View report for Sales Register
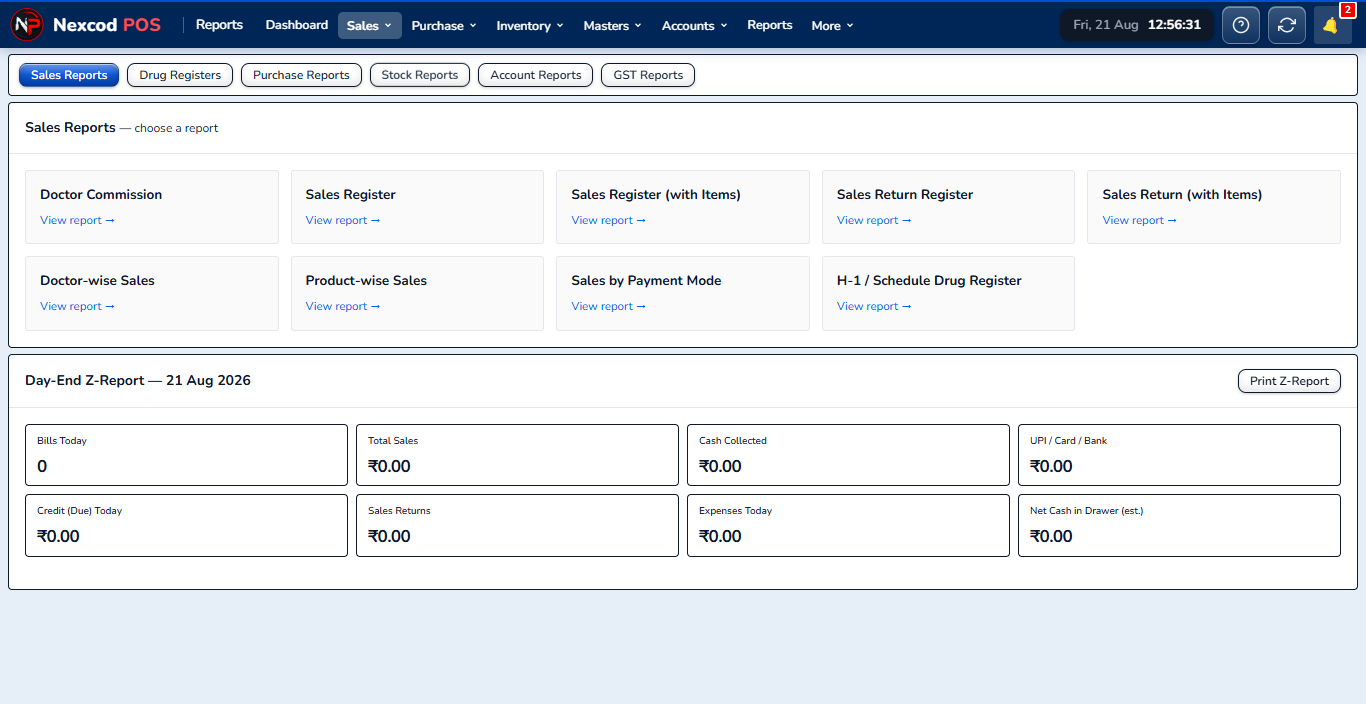Image resolution: width=1366 pixels, height=704 pixels. click(x=343, y=220)
